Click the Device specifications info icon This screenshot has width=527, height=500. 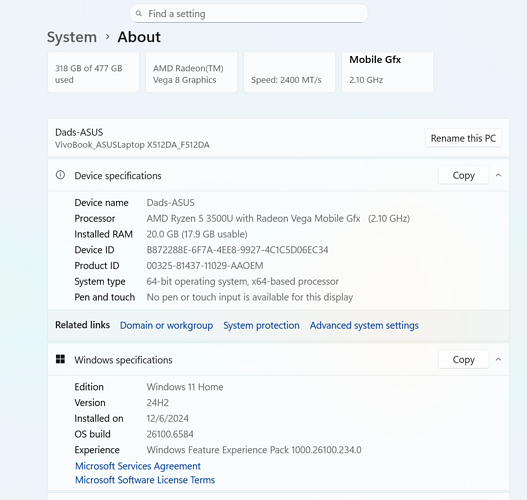[60, 175]
